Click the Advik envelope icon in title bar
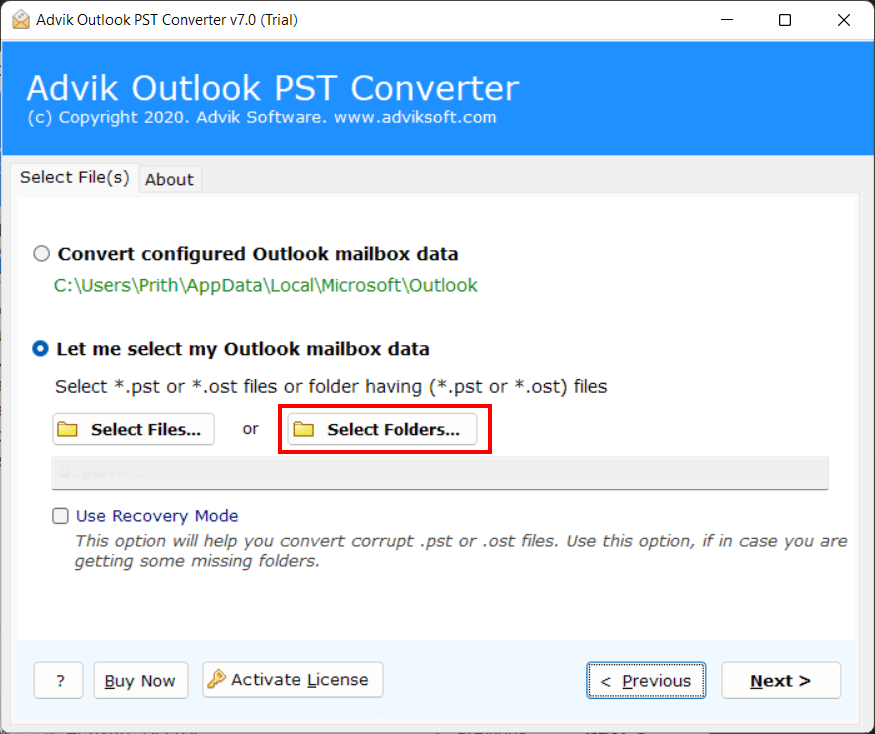 click(21, 20)
